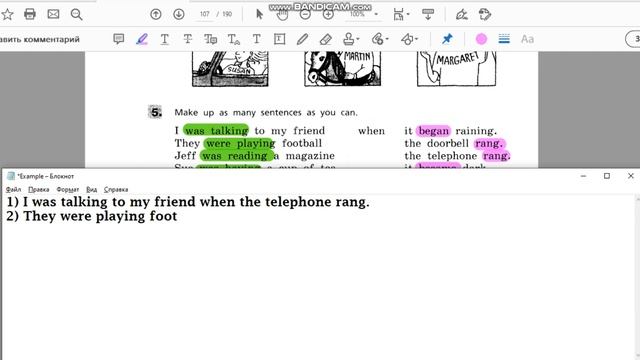Click the line thickness icon
This screenshot has height=360, width=640.
pos(504,39)
